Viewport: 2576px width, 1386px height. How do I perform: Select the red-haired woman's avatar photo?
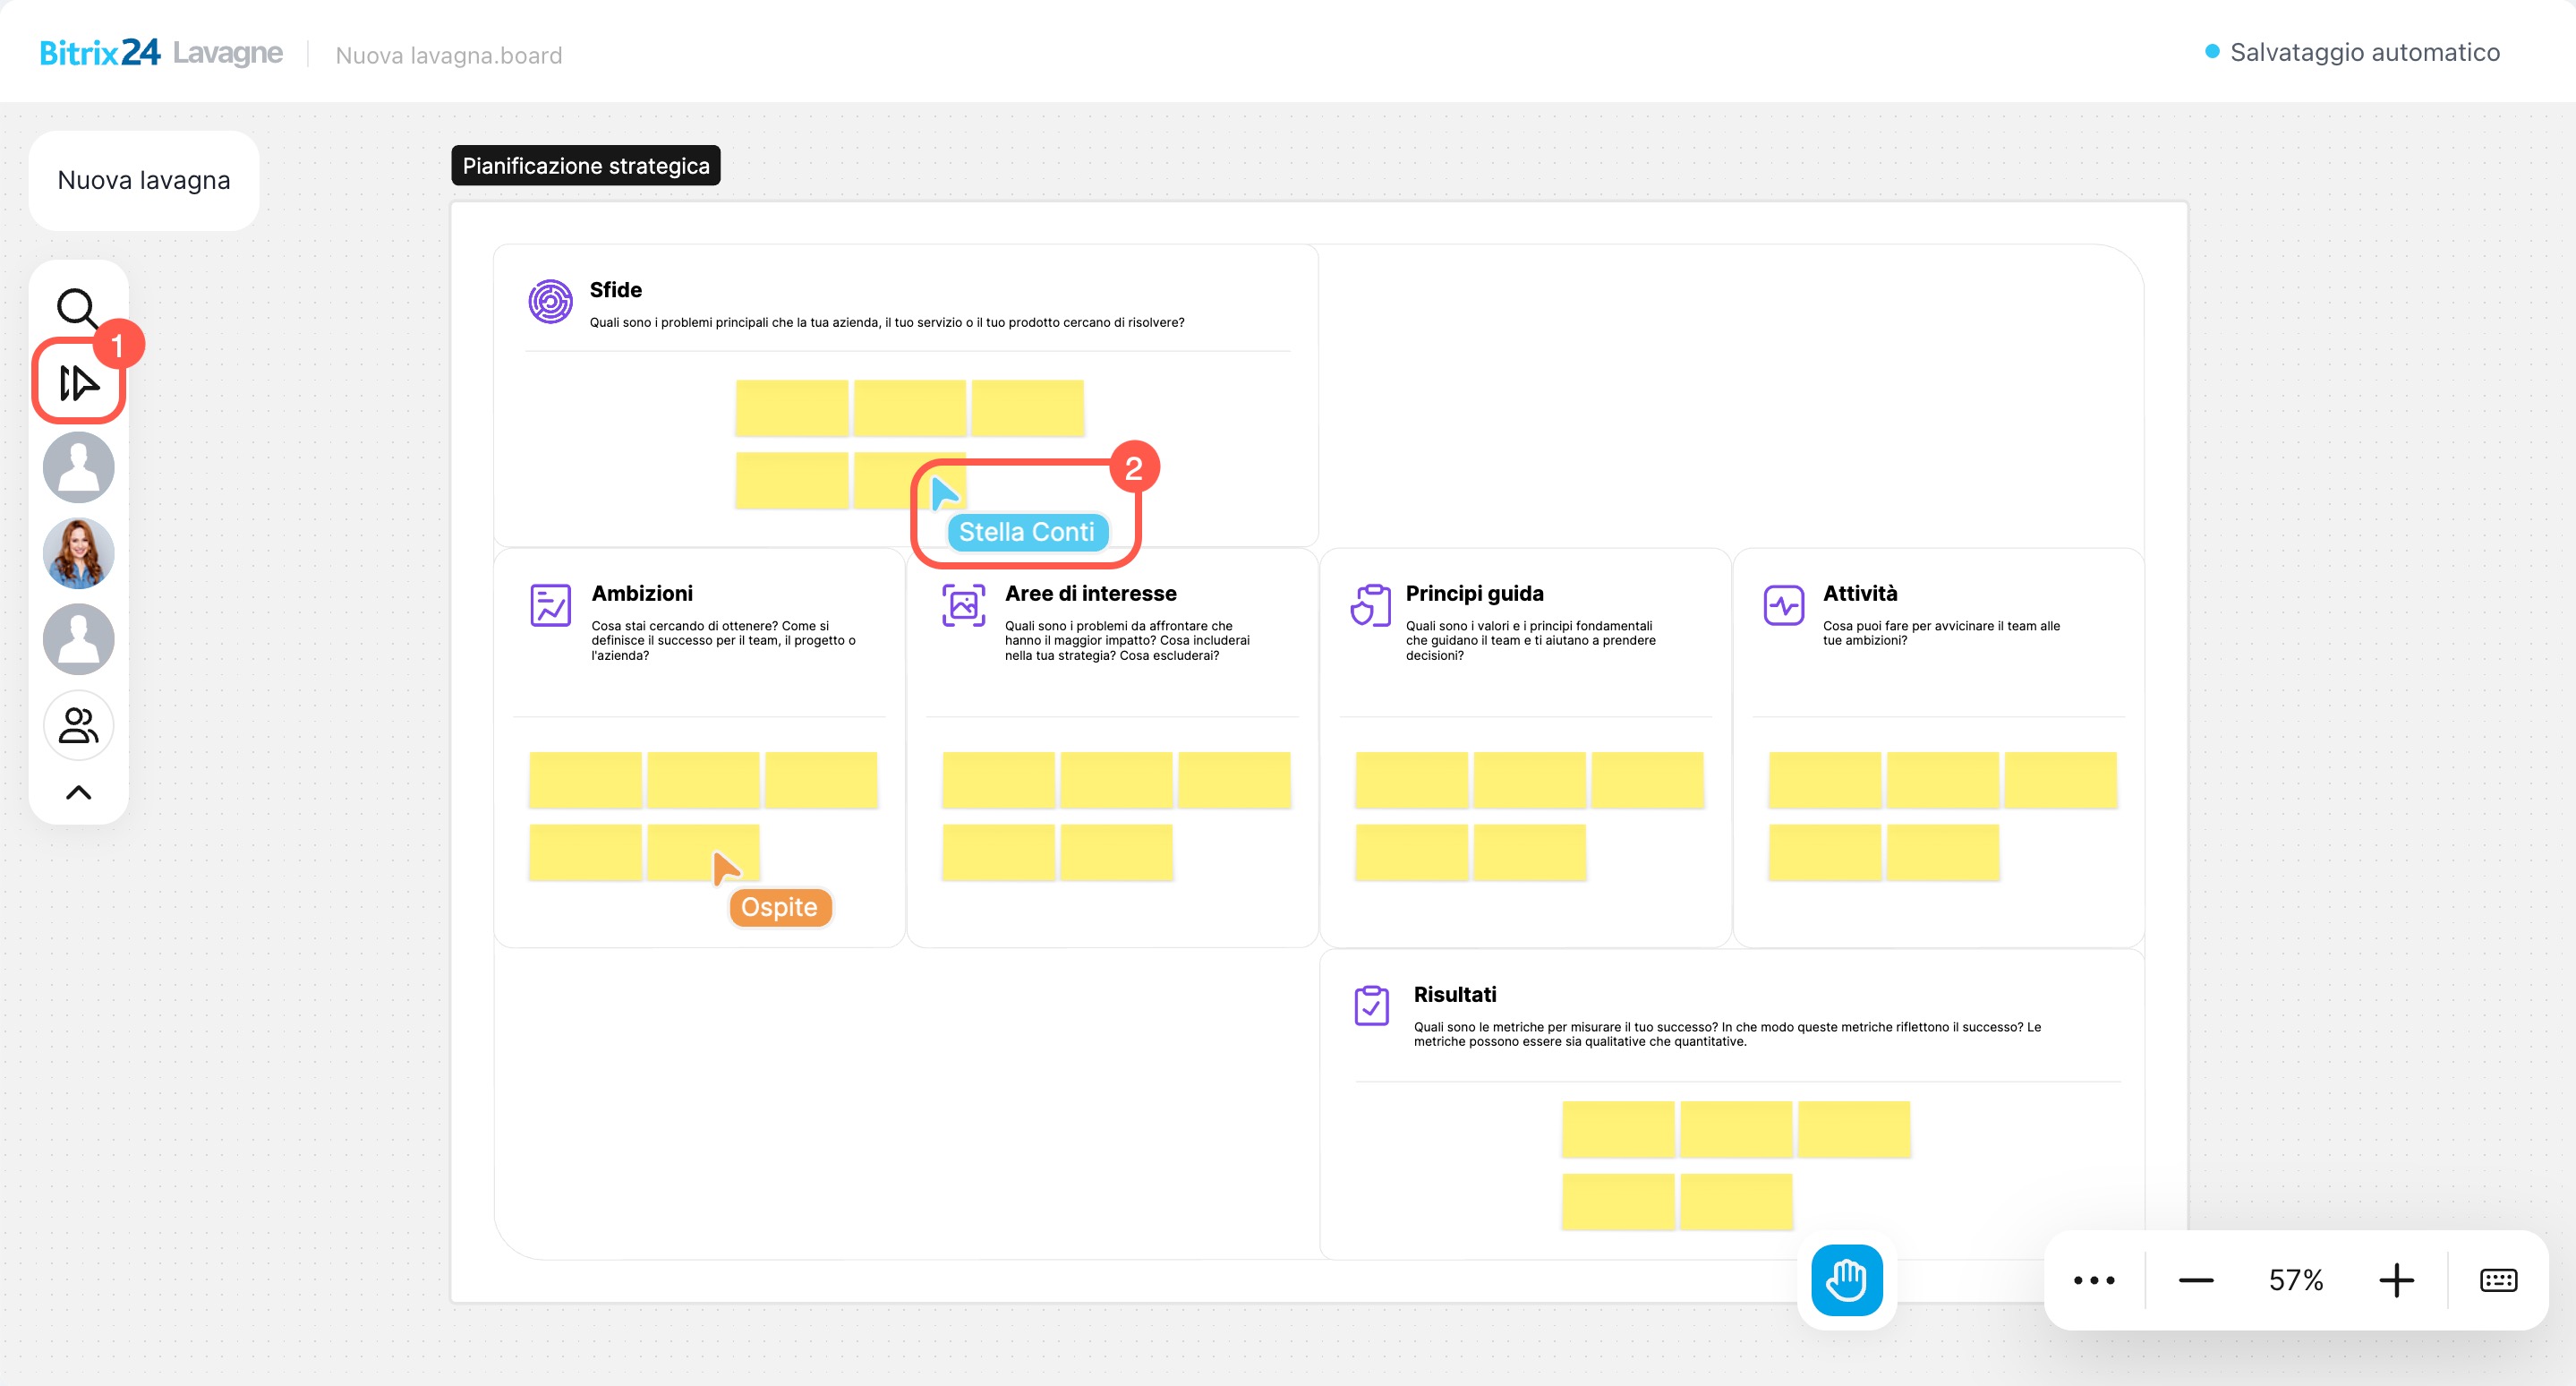[x=78, y=553]
